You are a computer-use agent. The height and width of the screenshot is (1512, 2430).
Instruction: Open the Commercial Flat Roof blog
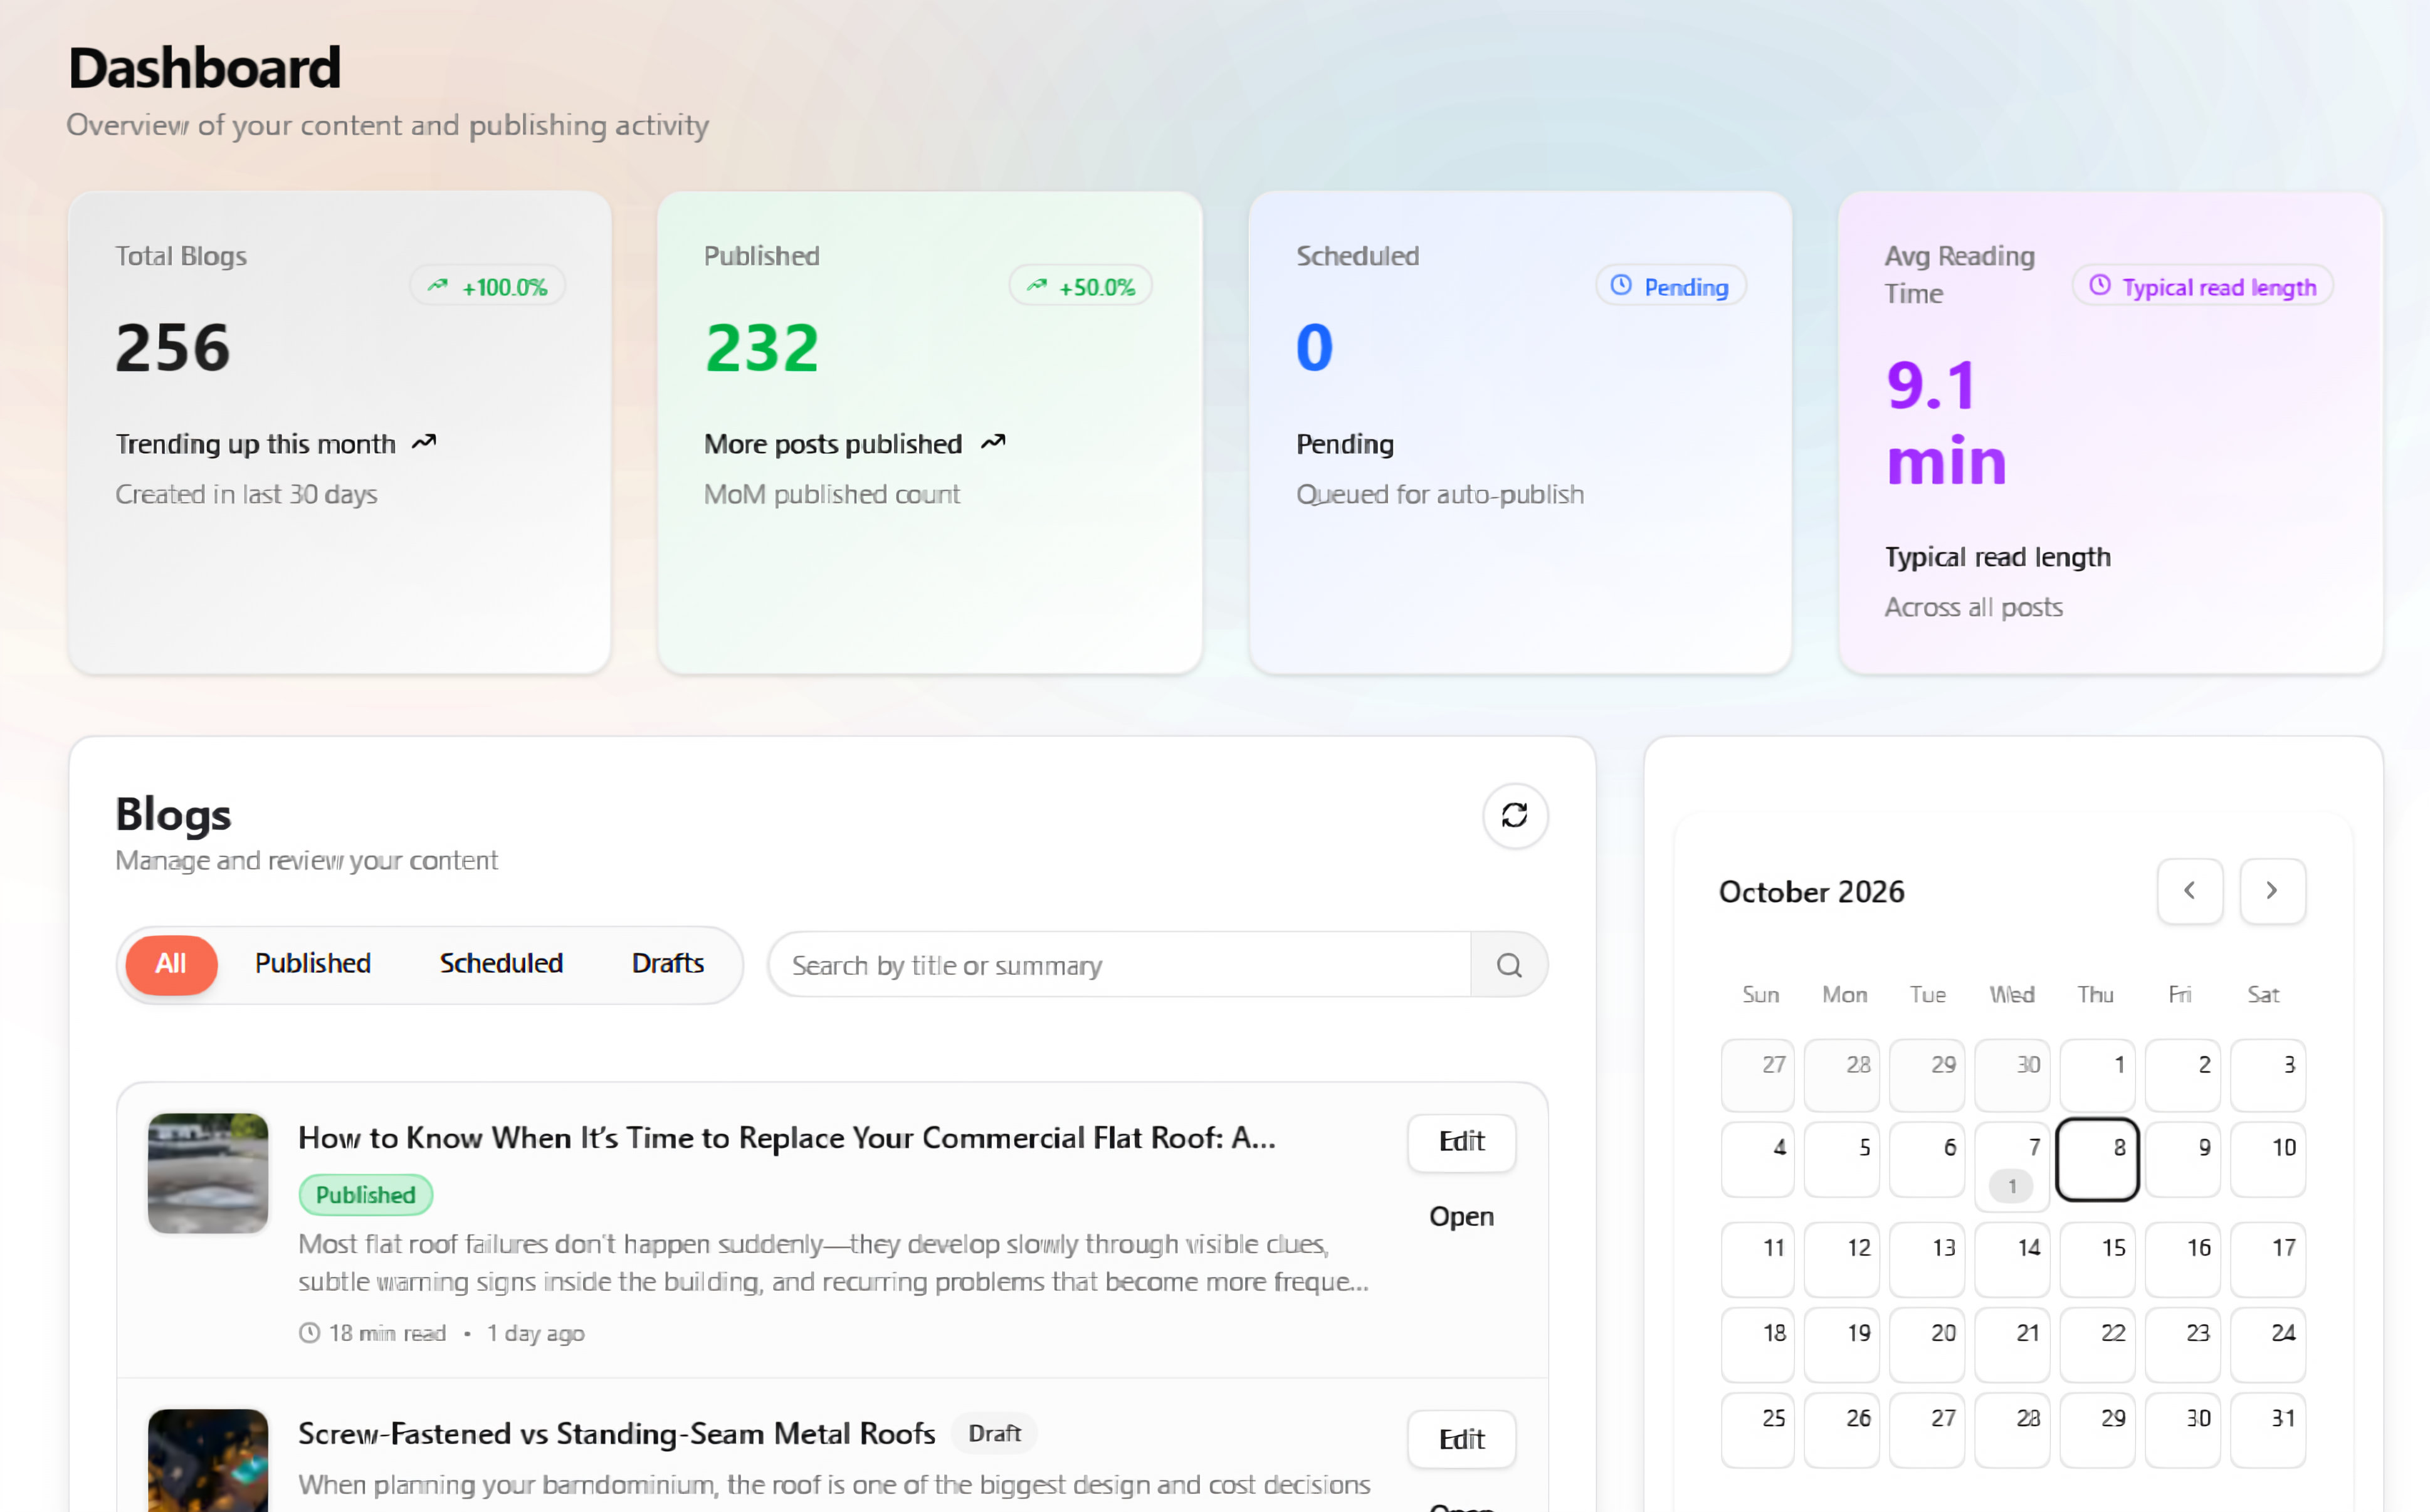pos(1461,1217)
